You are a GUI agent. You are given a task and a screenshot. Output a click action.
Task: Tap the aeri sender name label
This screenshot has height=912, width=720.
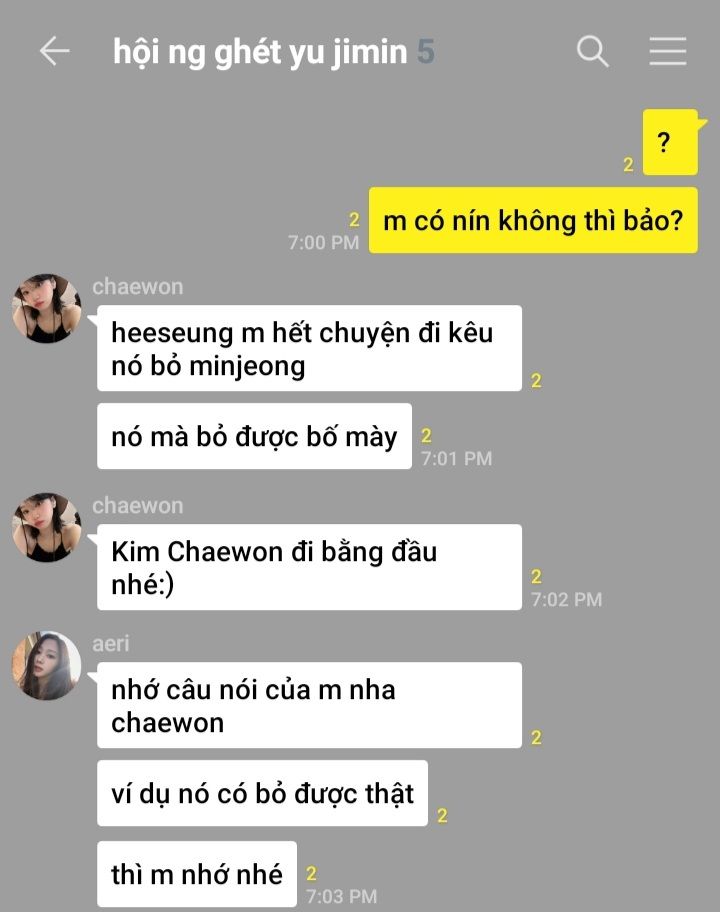(111, 644)
